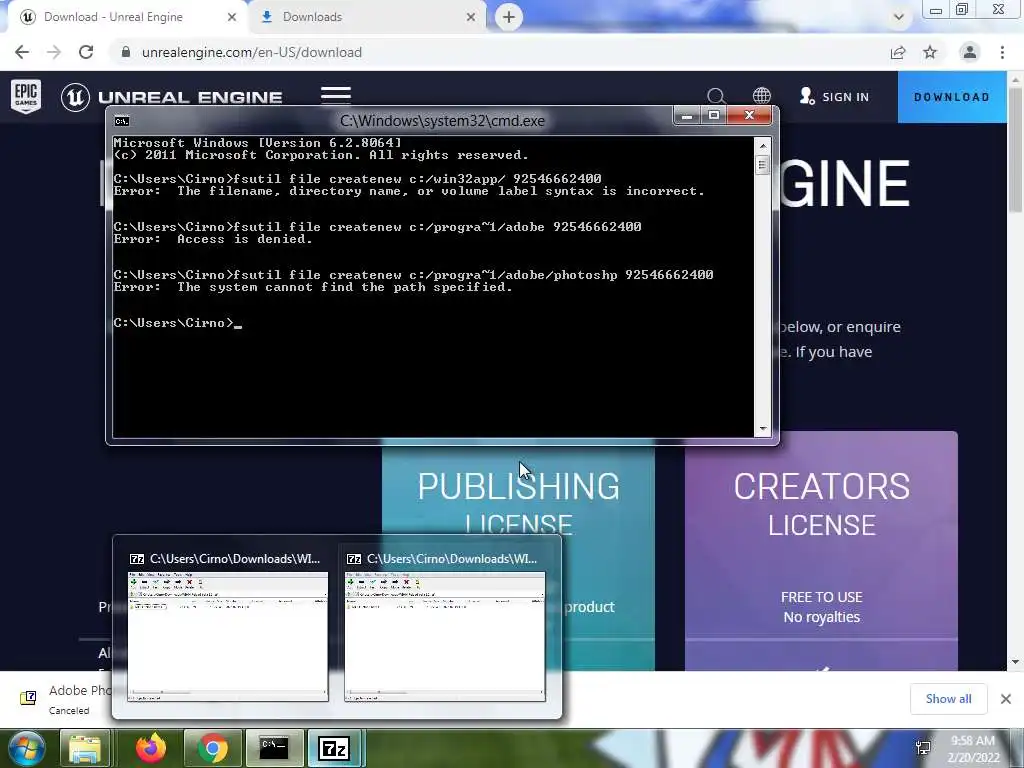
Task: Click the cmd window scrollbar thumb
Action: (x=762, y=165)
